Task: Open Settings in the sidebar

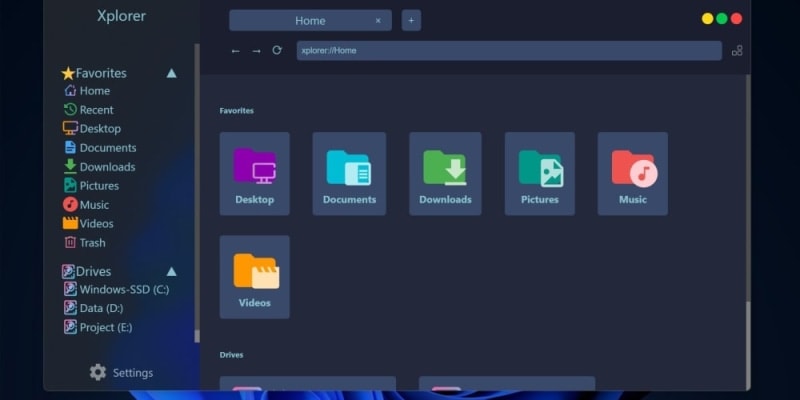Action: pos(121,373)
